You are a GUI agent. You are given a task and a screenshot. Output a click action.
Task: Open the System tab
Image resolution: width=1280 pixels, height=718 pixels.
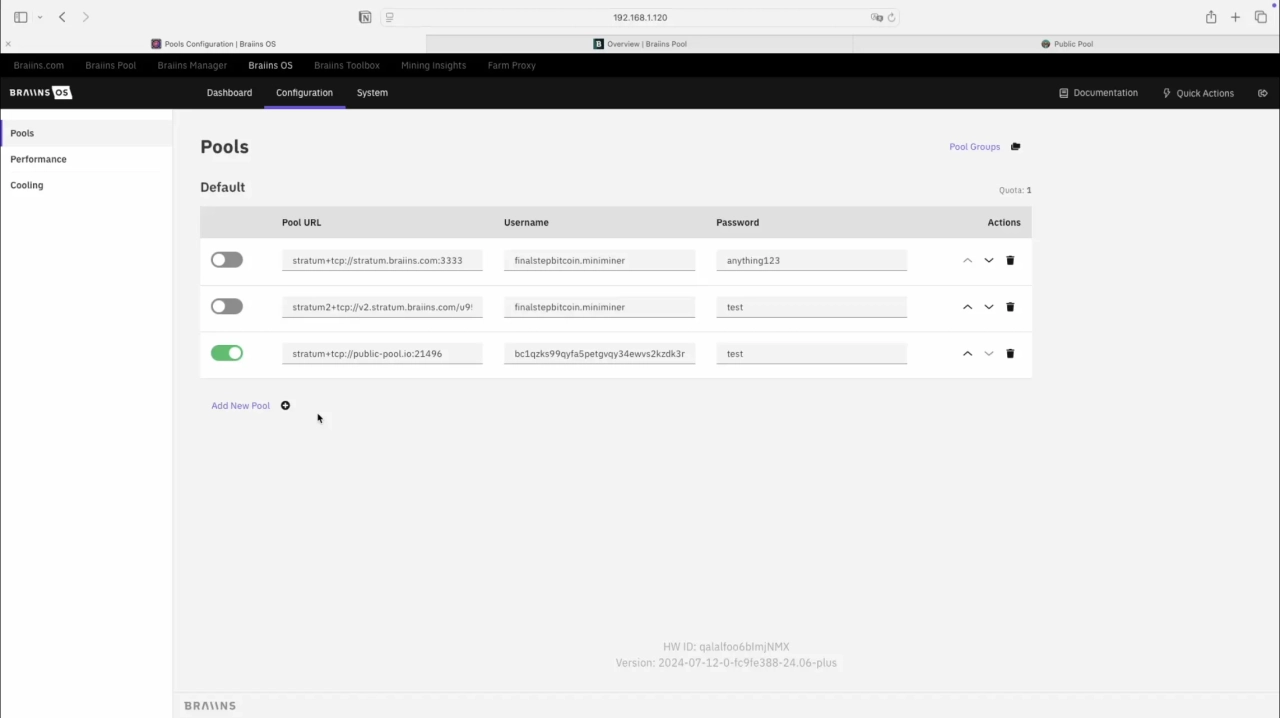(x=372, y=92)
